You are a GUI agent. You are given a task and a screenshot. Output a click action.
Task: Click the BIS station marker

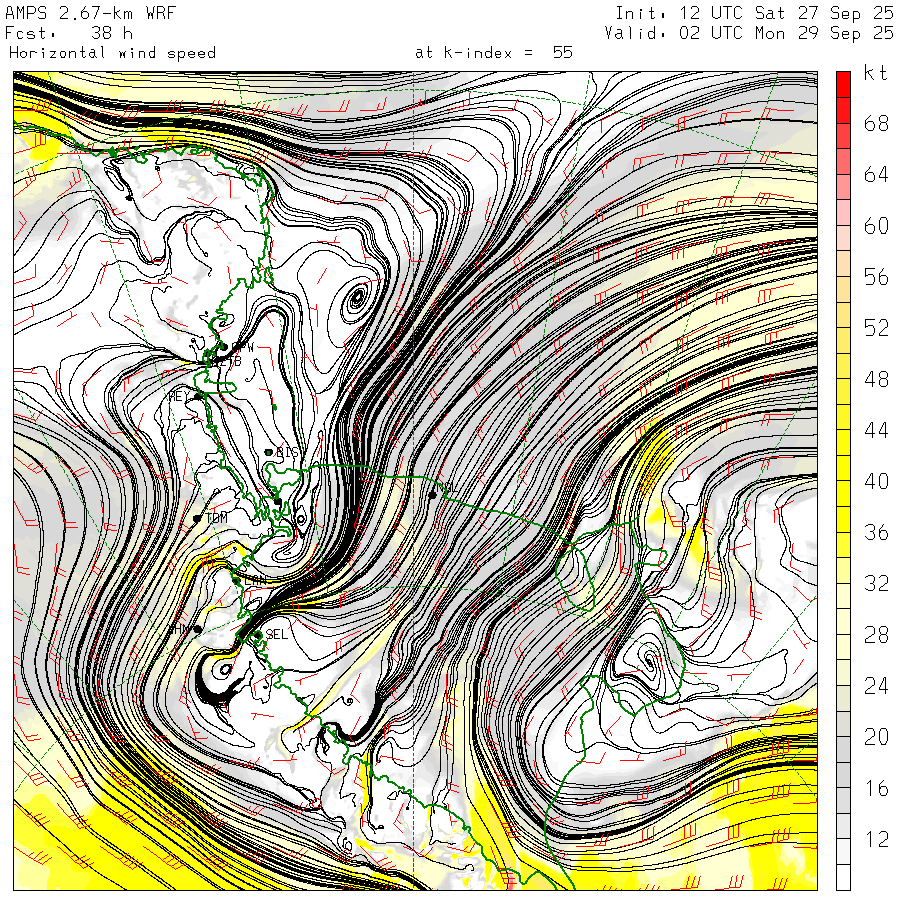coord(269,453)
